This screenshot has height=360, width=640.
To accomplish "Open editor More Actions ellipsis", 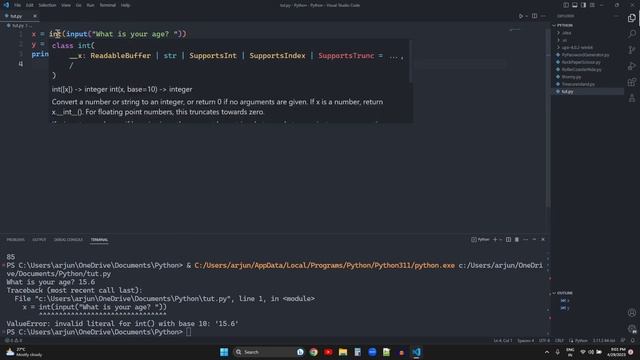I will 543,16.
